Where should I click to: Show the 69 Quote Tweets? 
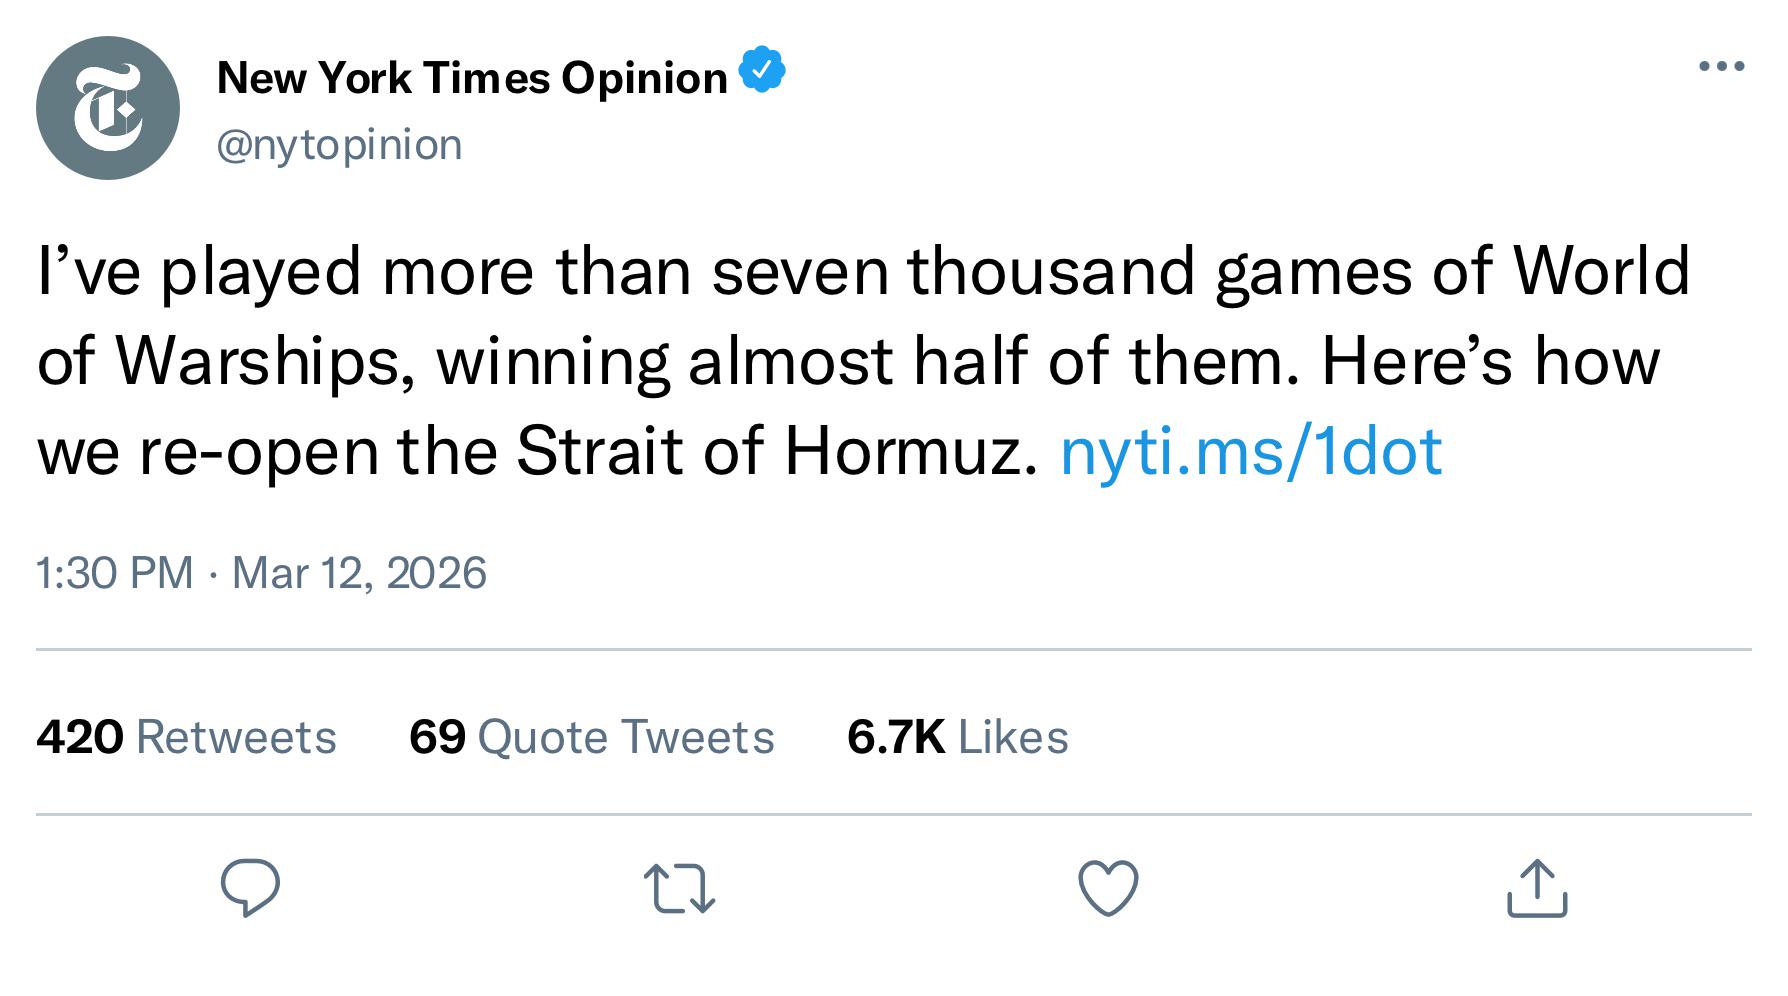click(x=591, y=738)
